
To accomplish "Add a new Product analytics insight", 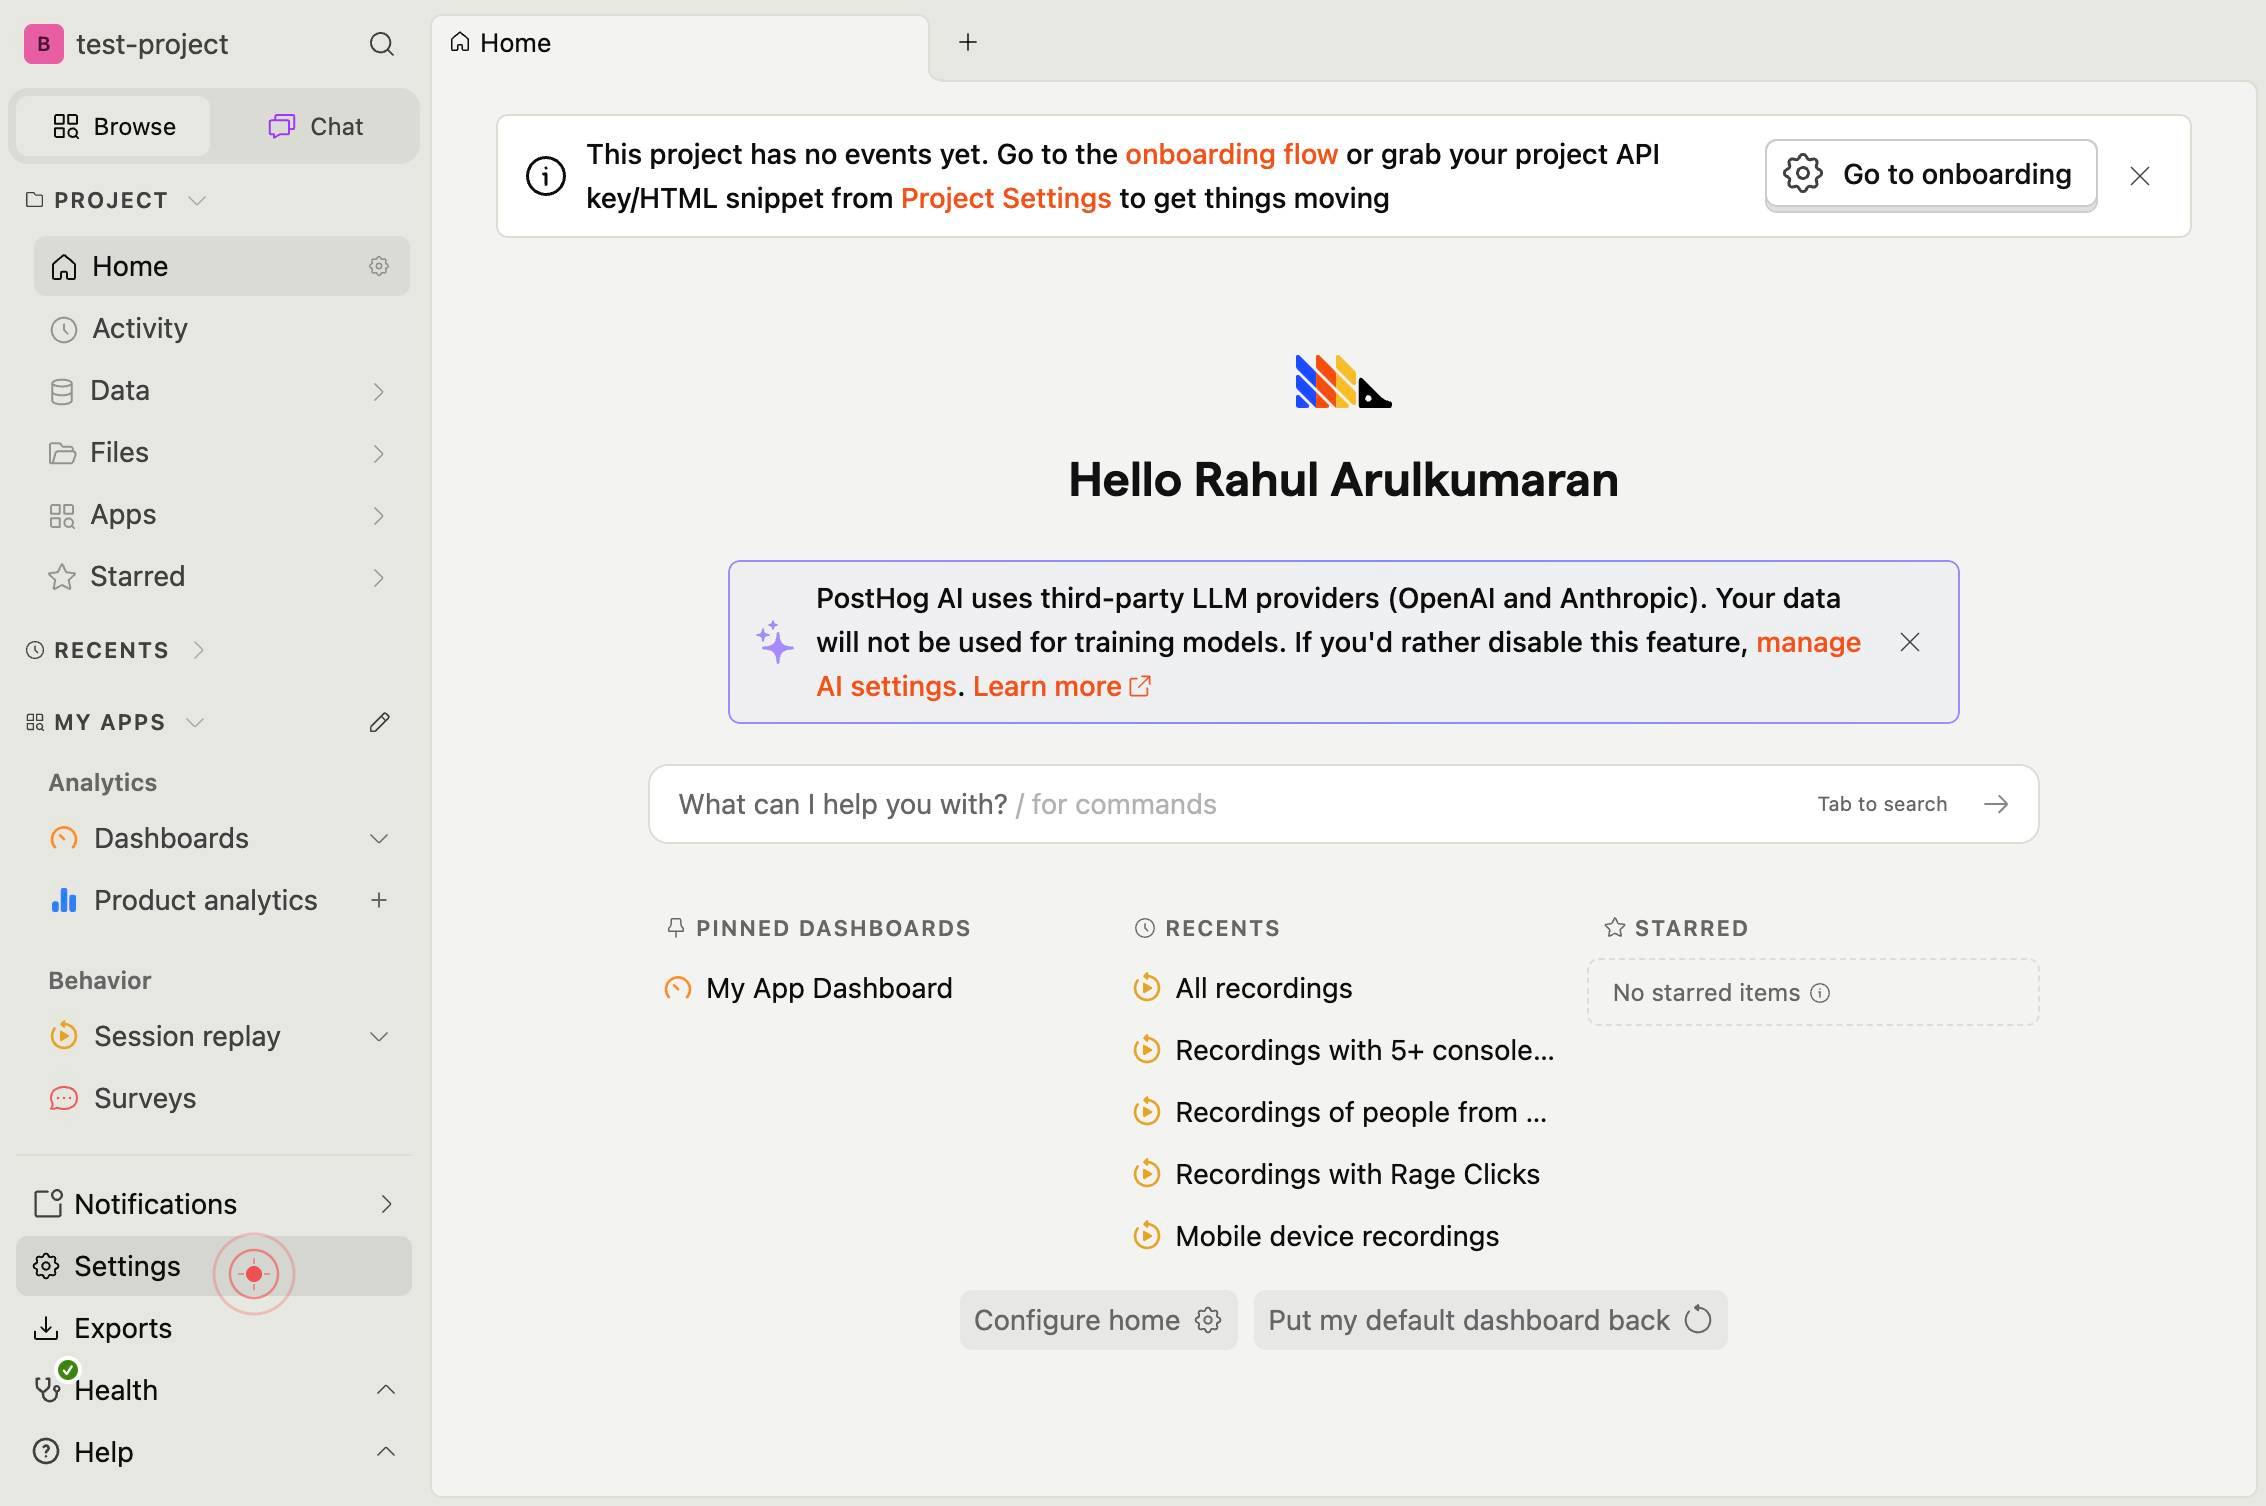I will (379, 900).
